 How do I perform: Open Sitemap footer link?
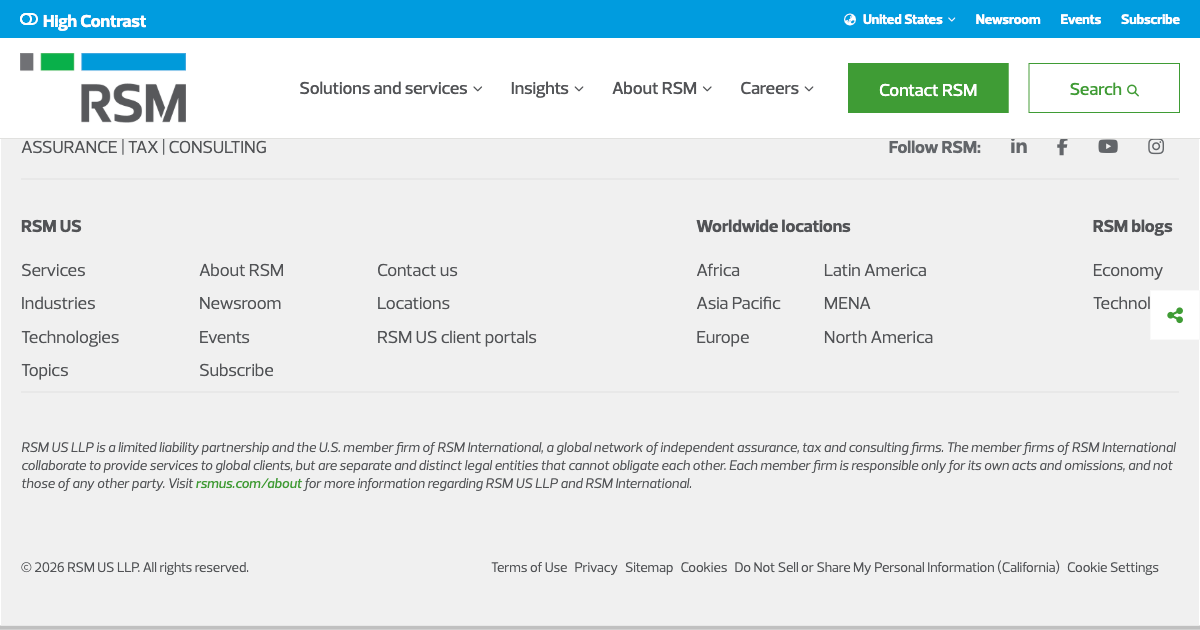click(x=649, y=567)
